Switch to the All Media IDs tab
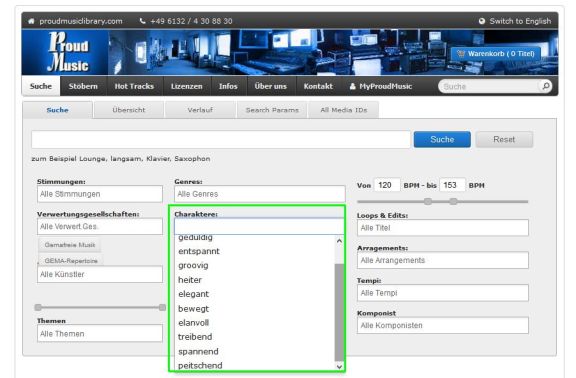Viewport: 576px width, 378px height. [x=343, y=110]
